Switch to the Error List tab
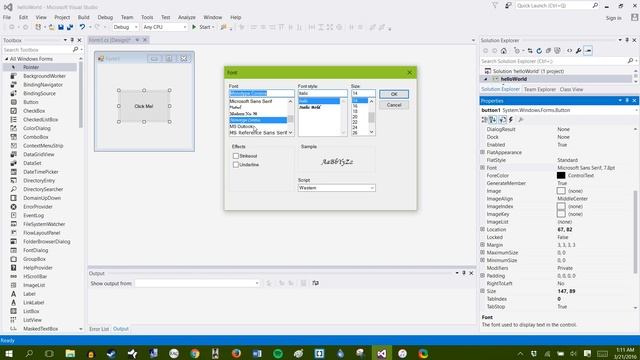 click(99, 329)
